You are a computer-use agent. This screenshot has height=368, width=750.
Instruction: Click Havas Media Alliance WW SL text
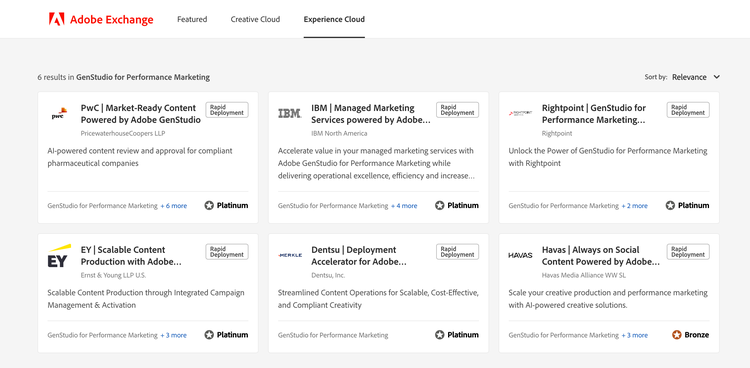click(584, 275)
